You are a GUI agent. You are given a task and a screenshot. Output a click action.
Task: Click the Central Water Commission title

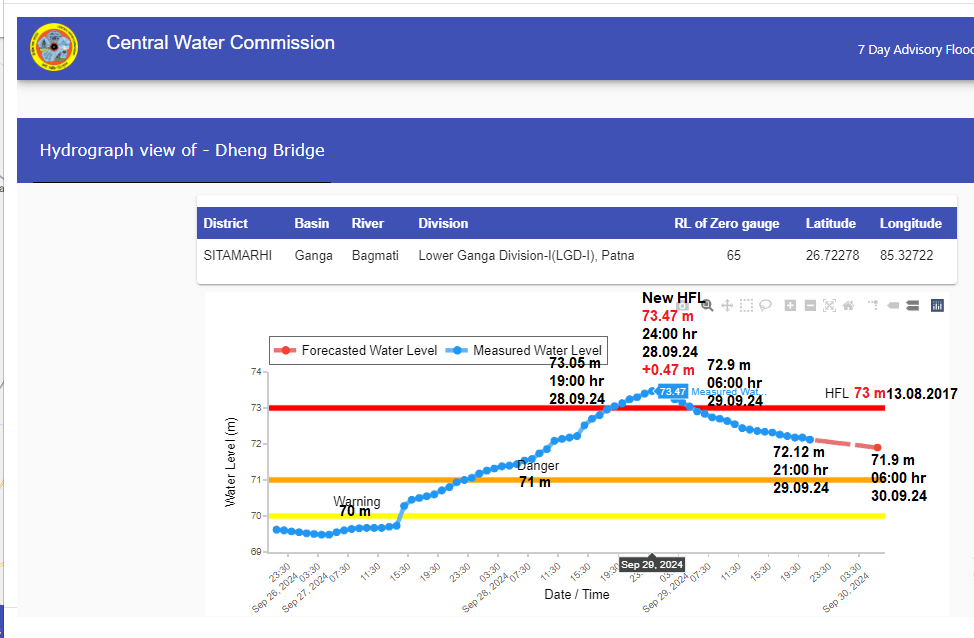click(x=221, y=43)
